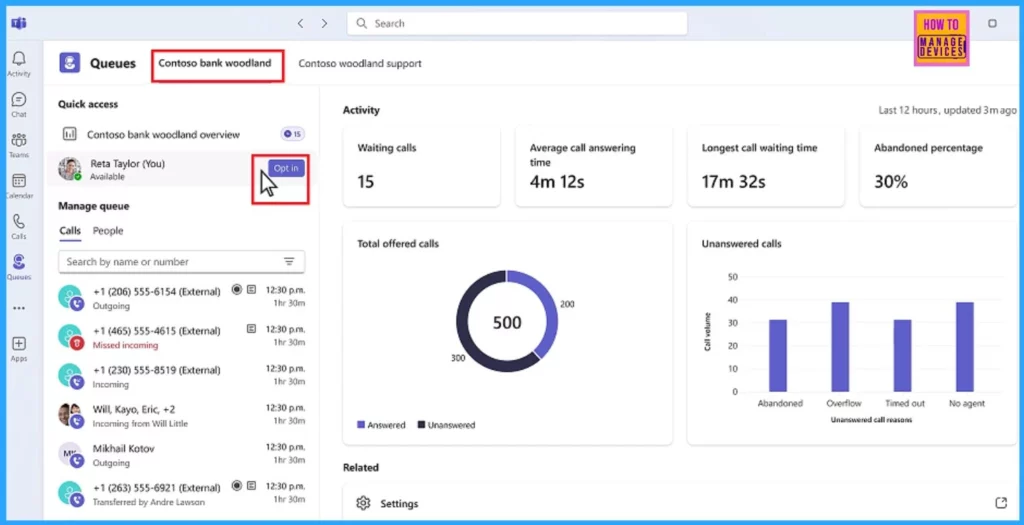Click Average call answering time card
The image size is (1024, 525).
point(594,167)
